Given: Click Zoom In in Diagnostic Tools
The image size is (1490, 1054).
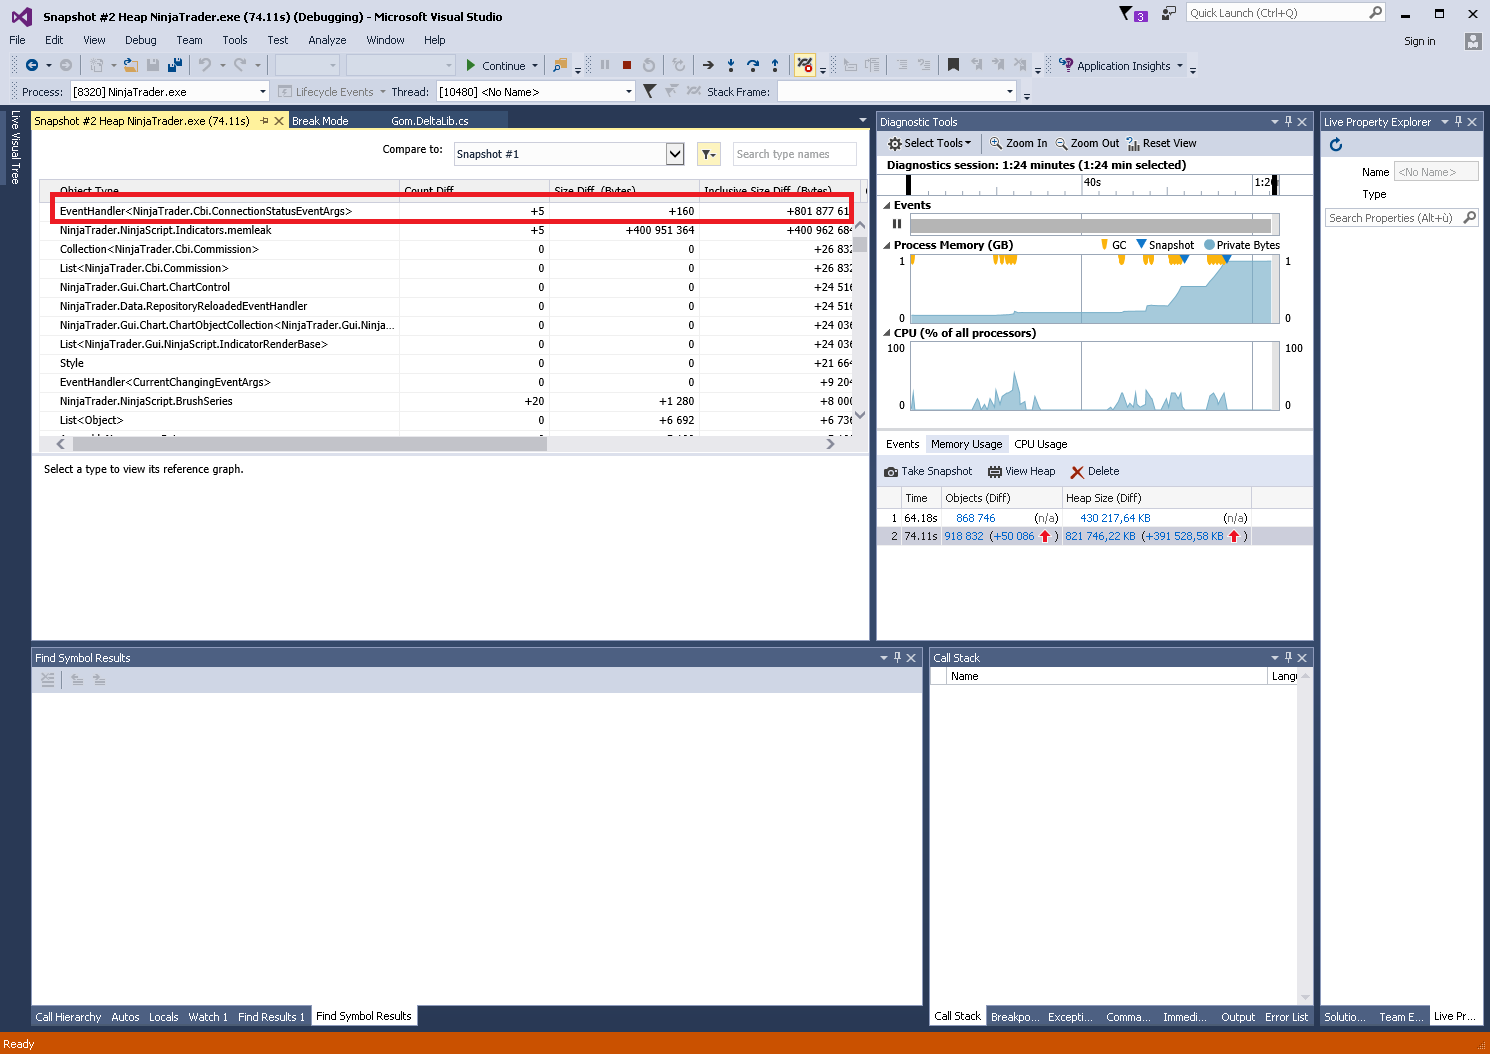Looking at the screenshot, I should click(x=1018, y=143).
